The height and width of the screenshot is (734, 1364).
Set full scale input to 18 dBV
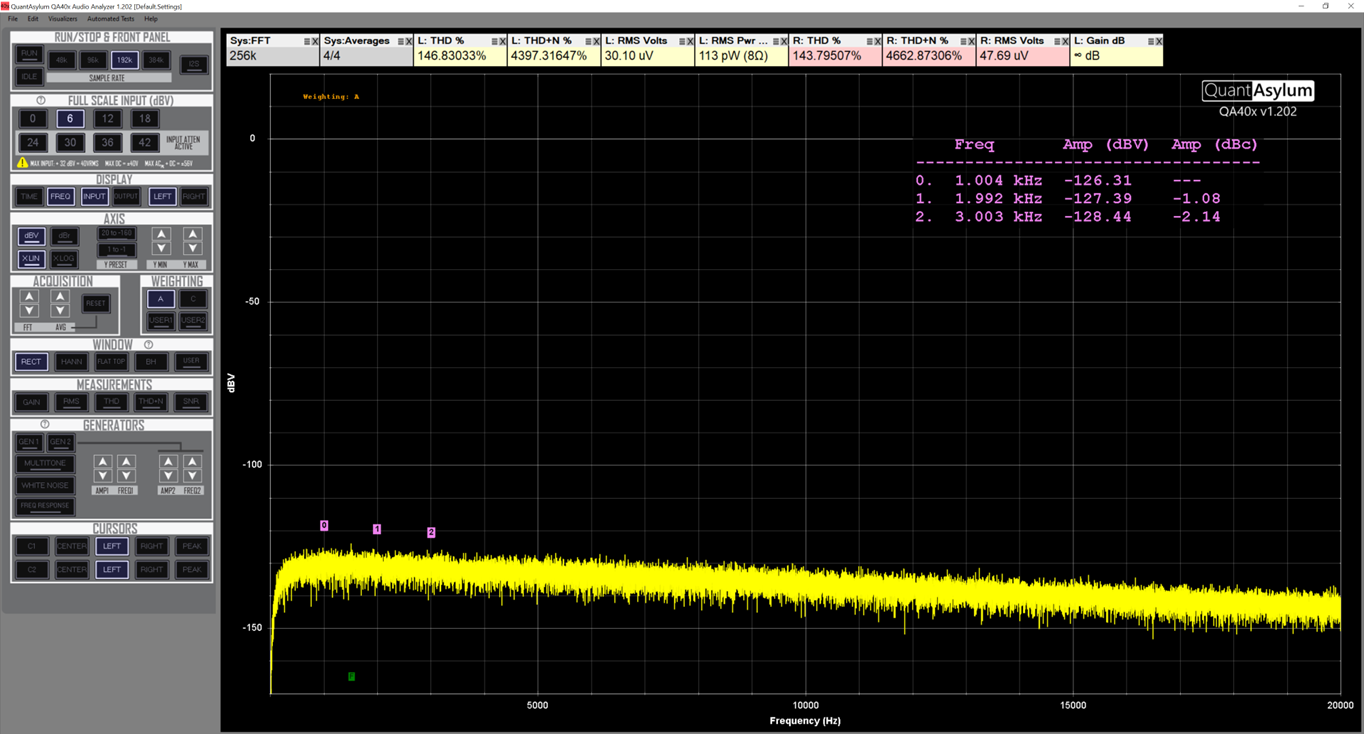click(x=144, y=118)
